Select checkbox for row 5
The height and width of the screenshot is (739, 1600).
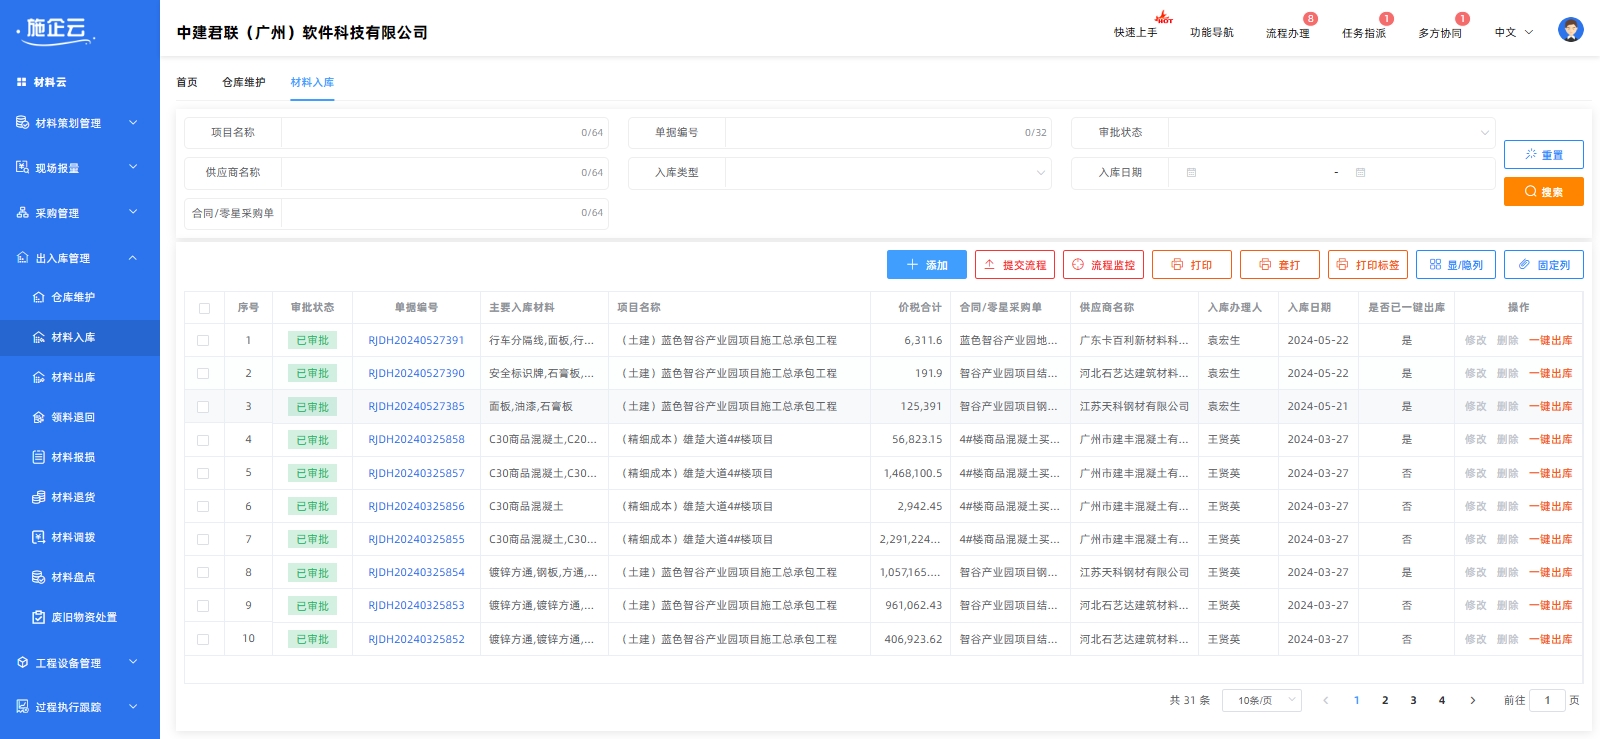pyautogui.click(x=204, y=473)
